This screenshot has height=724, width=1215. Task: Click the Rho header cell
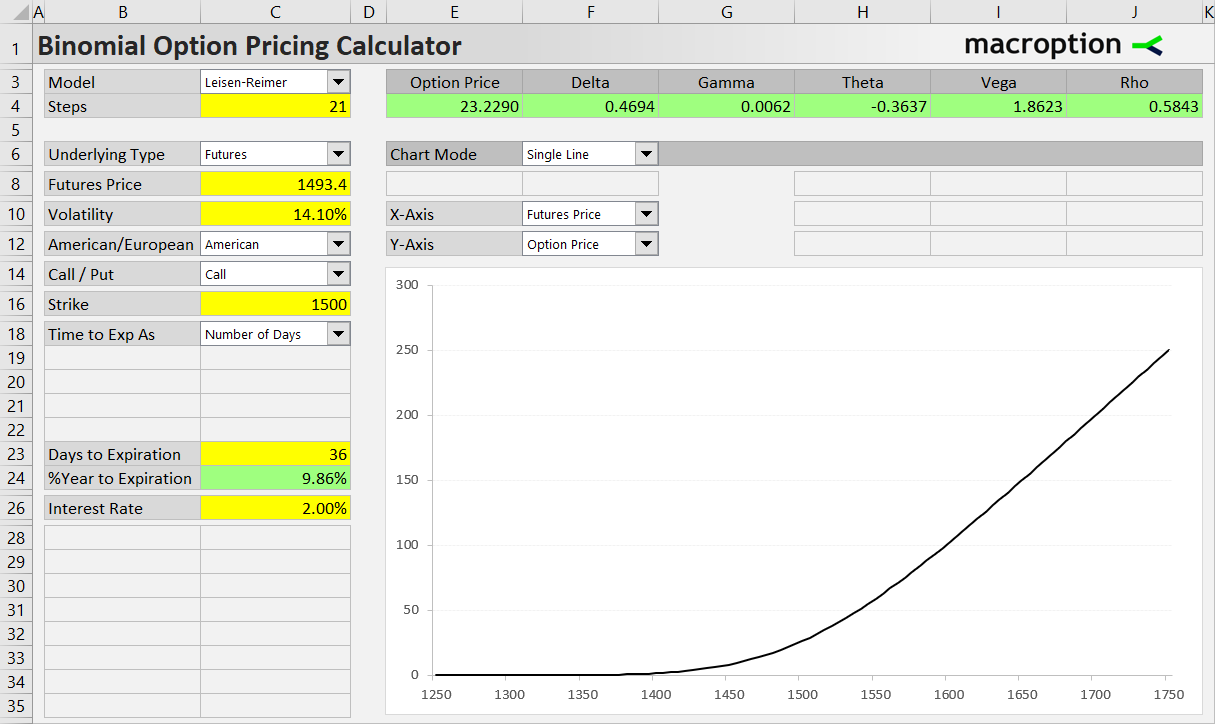[1134, 82]
